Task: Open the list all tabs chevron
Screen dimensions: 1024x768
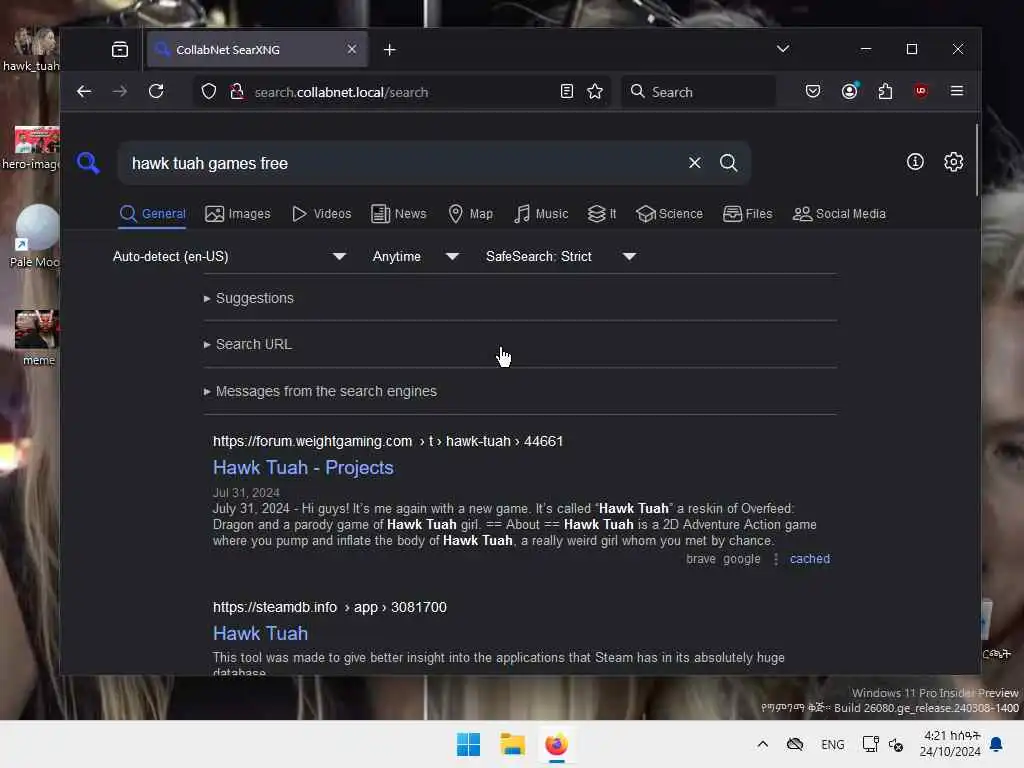Action: (783, 49)
